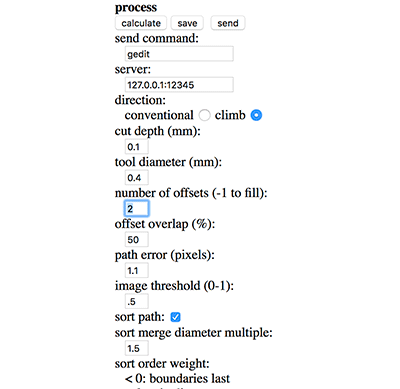Click the number of offsets field

tap(136, 209)
